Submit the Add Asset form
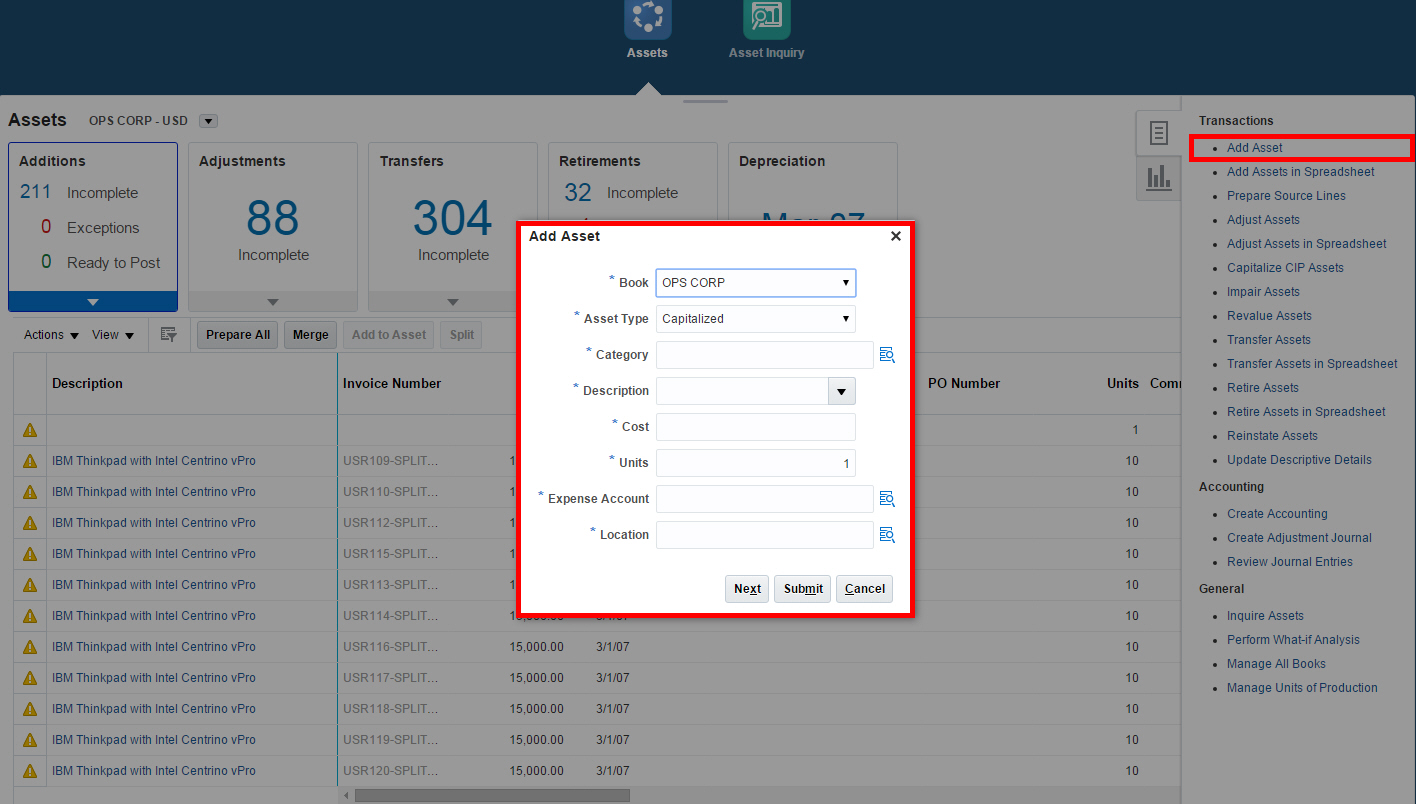 click(803, 589)
